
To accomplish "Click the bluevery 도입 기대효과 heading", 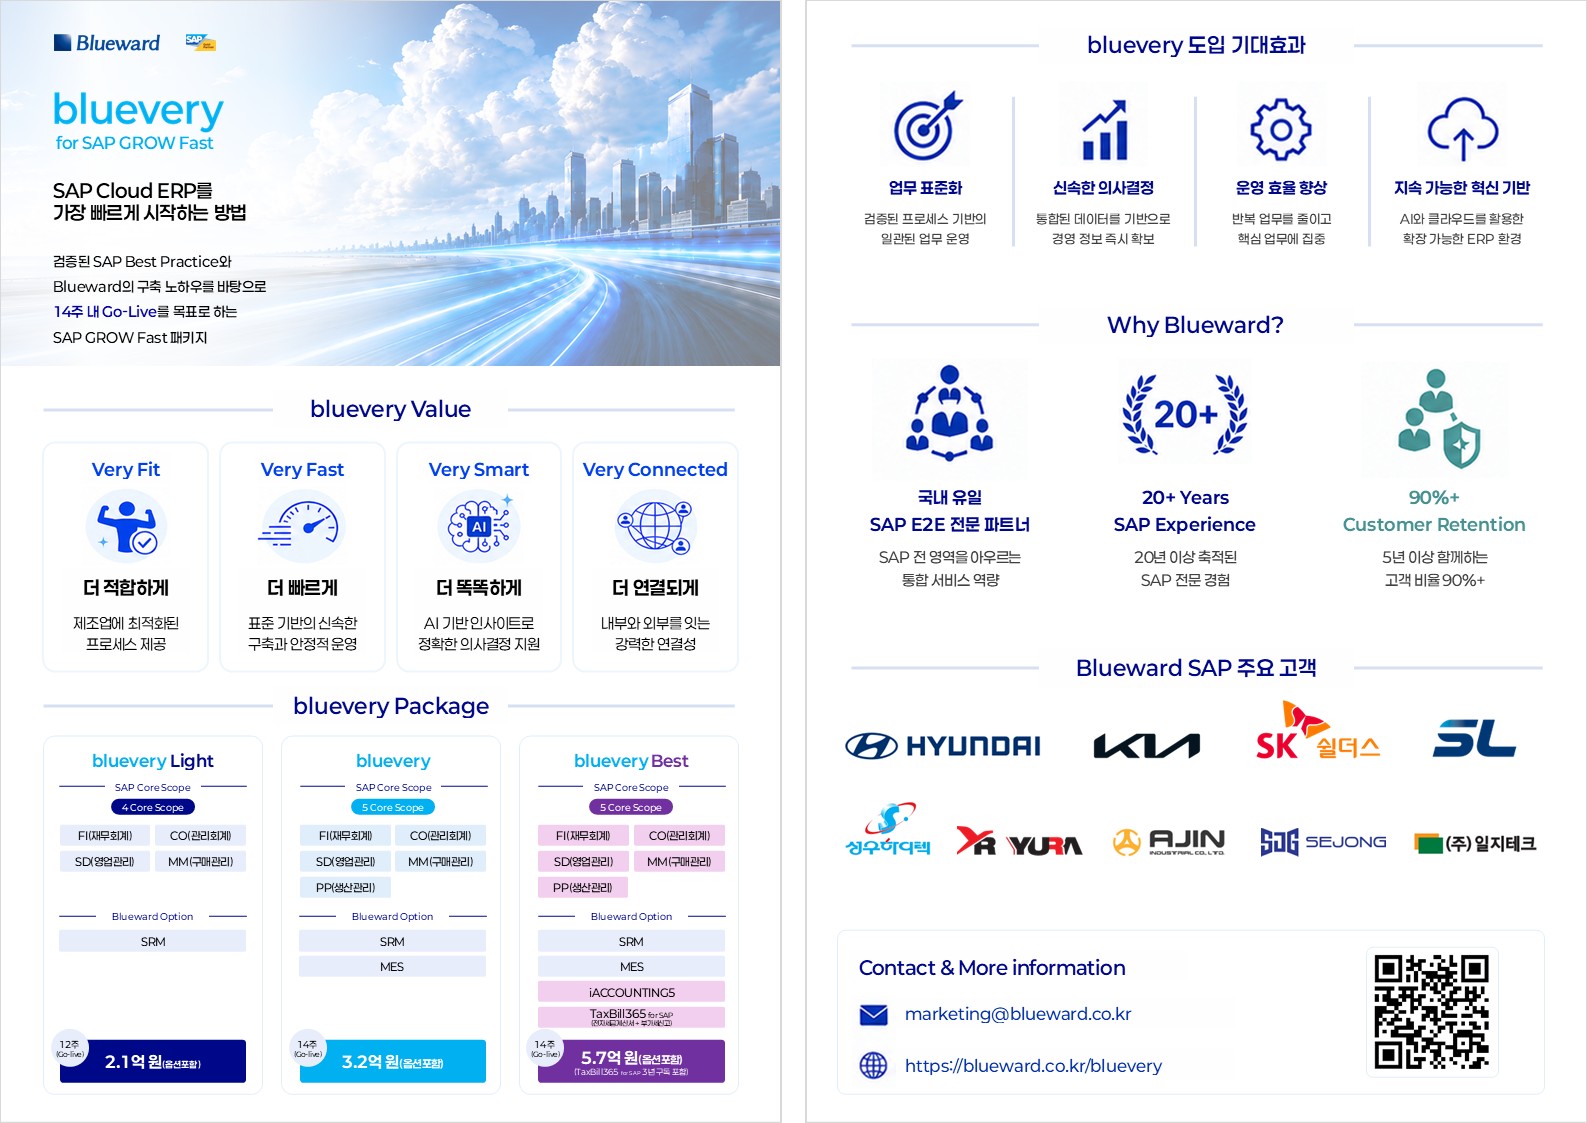I will (x=1196, y=45).
